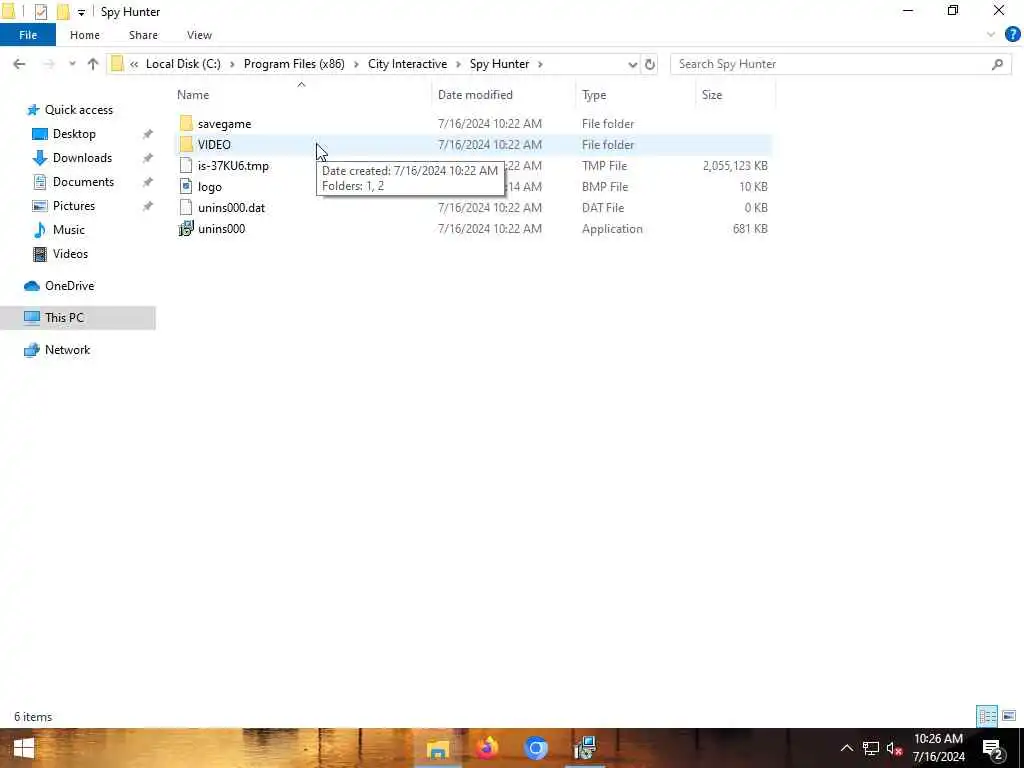Refresh the Spy Hunter folder view
The width and height of the screenshot is (1024, 768).
click(x=650, y=65)
